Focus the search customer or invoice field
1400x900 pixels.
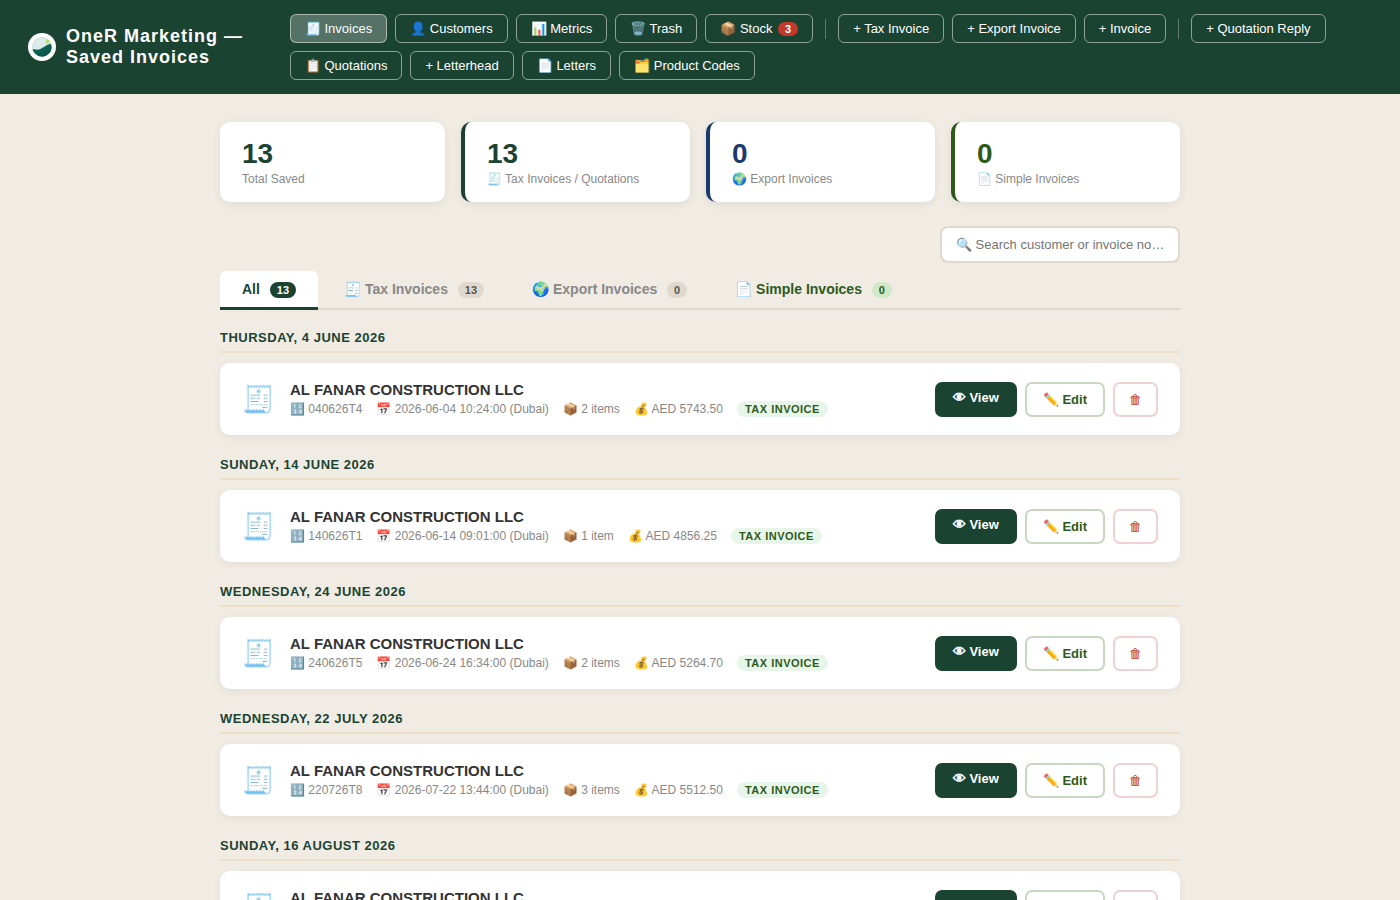1060,245
